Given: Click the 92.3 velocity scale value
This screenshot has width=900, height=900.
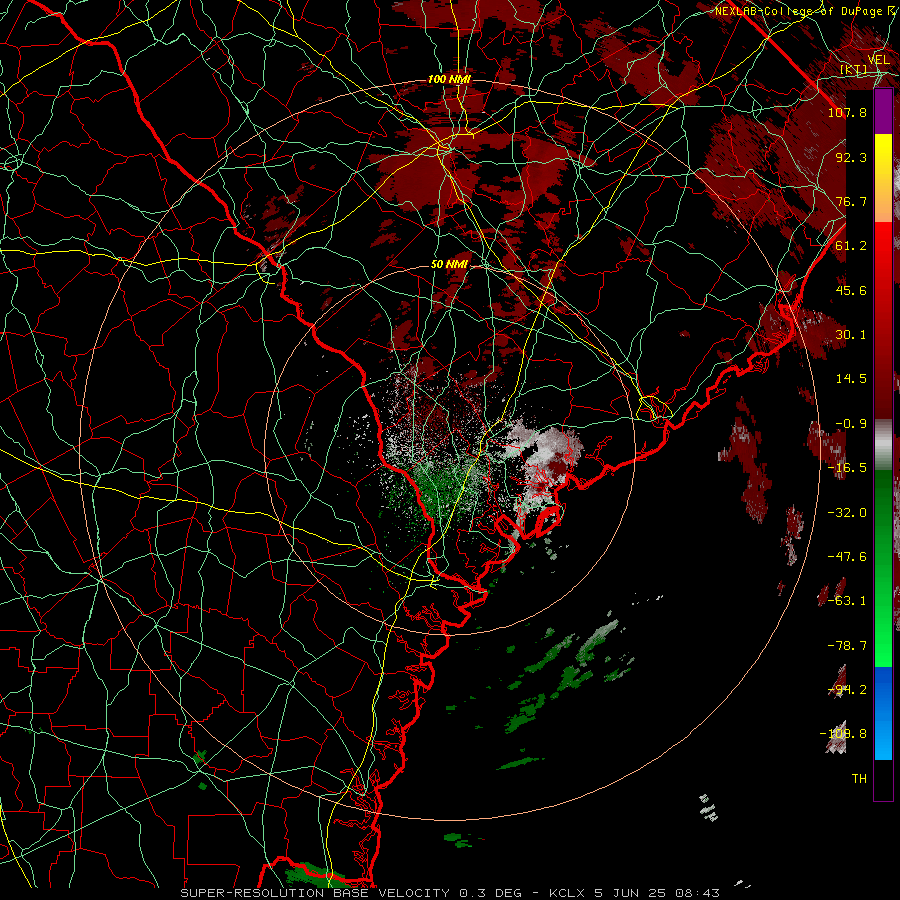Looking at the screenshot, I should coord(851,157).
